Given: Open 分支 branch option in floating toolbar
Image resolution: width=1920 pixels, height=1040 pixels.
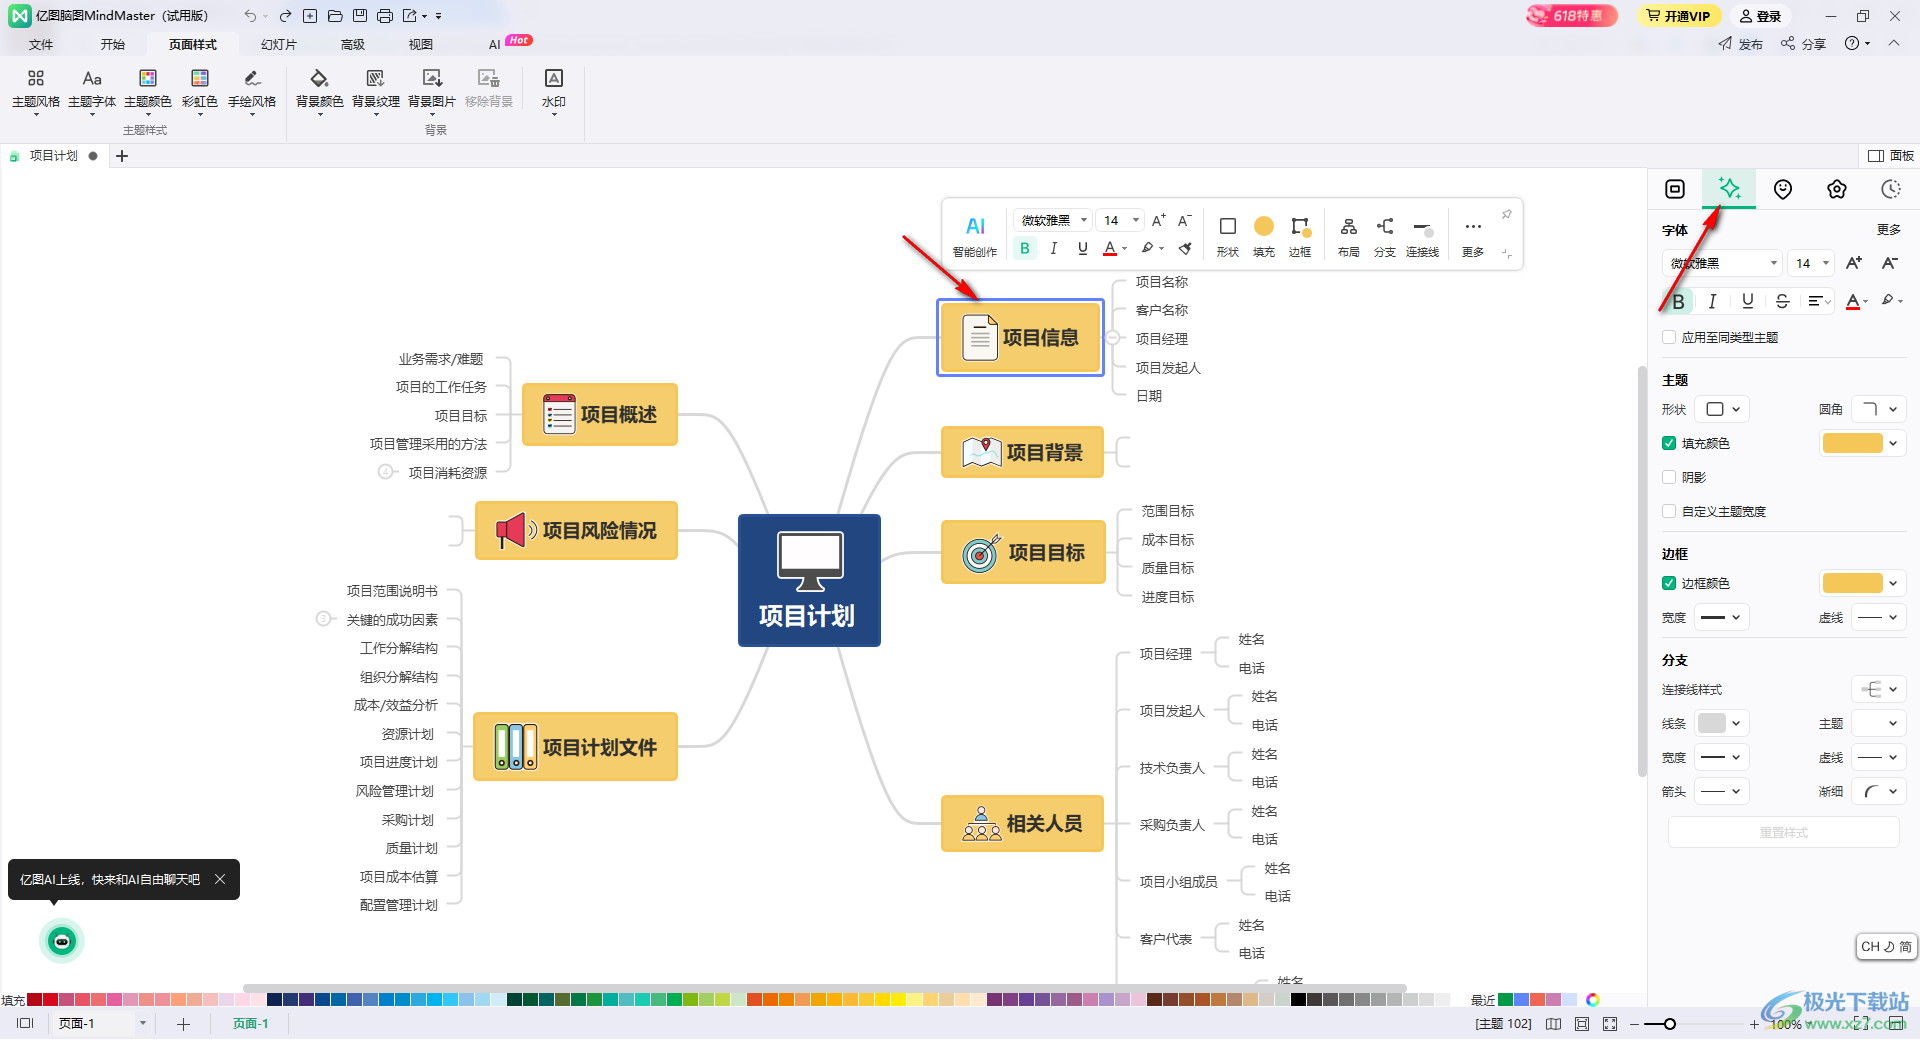Looking at the screenshot, I should click(x=1385, y=236).
